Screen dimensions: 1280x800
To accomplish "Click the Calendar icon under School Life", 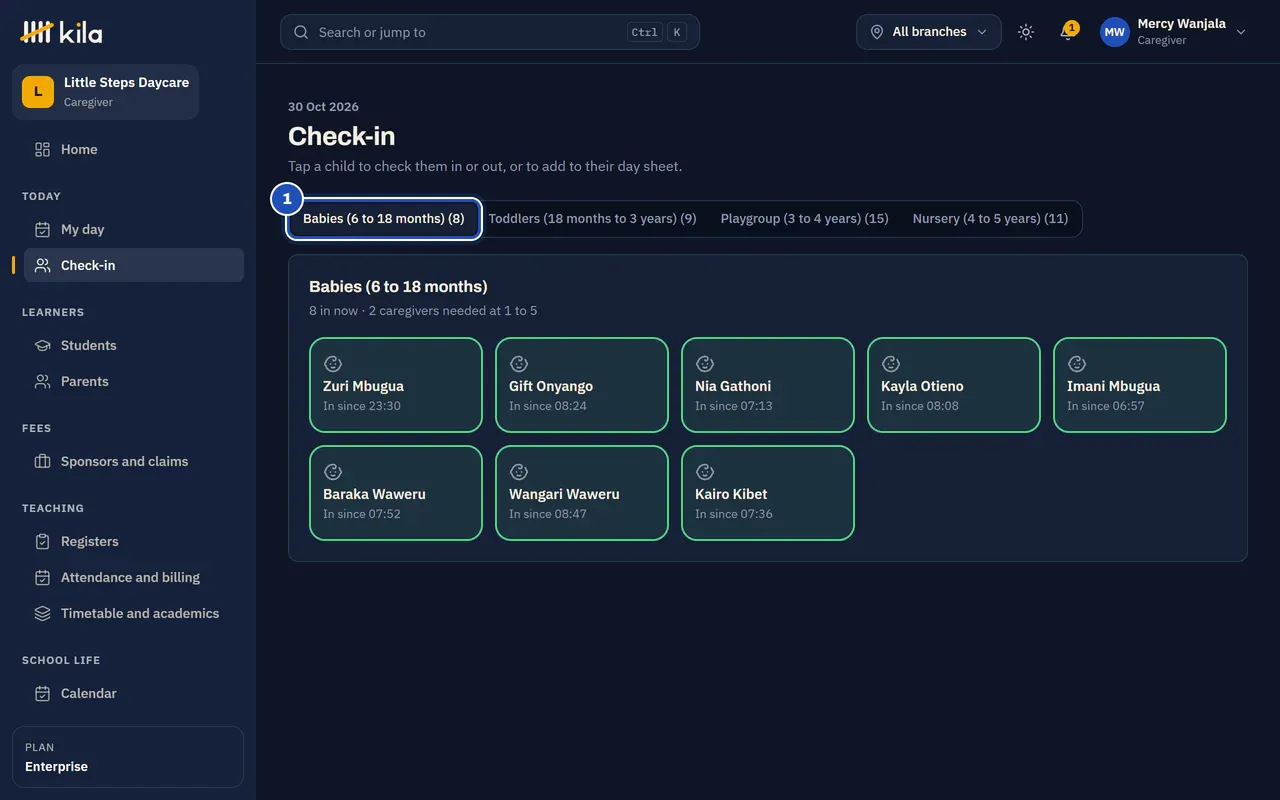I will point(42,693).
